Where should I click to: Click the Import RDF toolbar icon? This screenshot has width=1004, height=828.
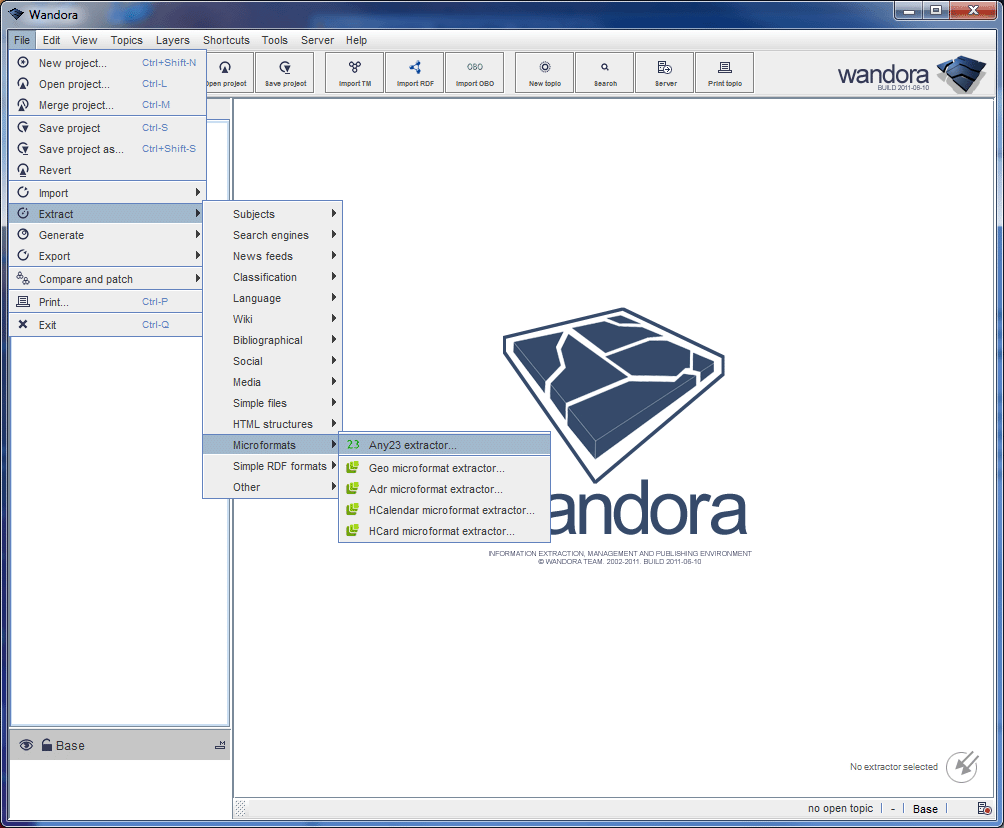pyautogui.click(x=415, y=72)
